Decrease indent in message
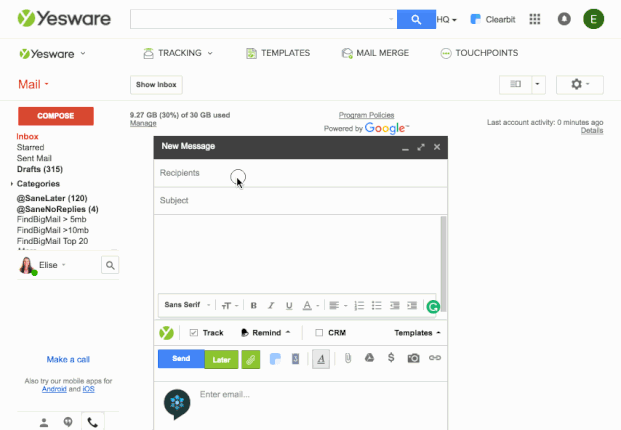Viewport: 621px width, 430px height. tap(394, 305)
